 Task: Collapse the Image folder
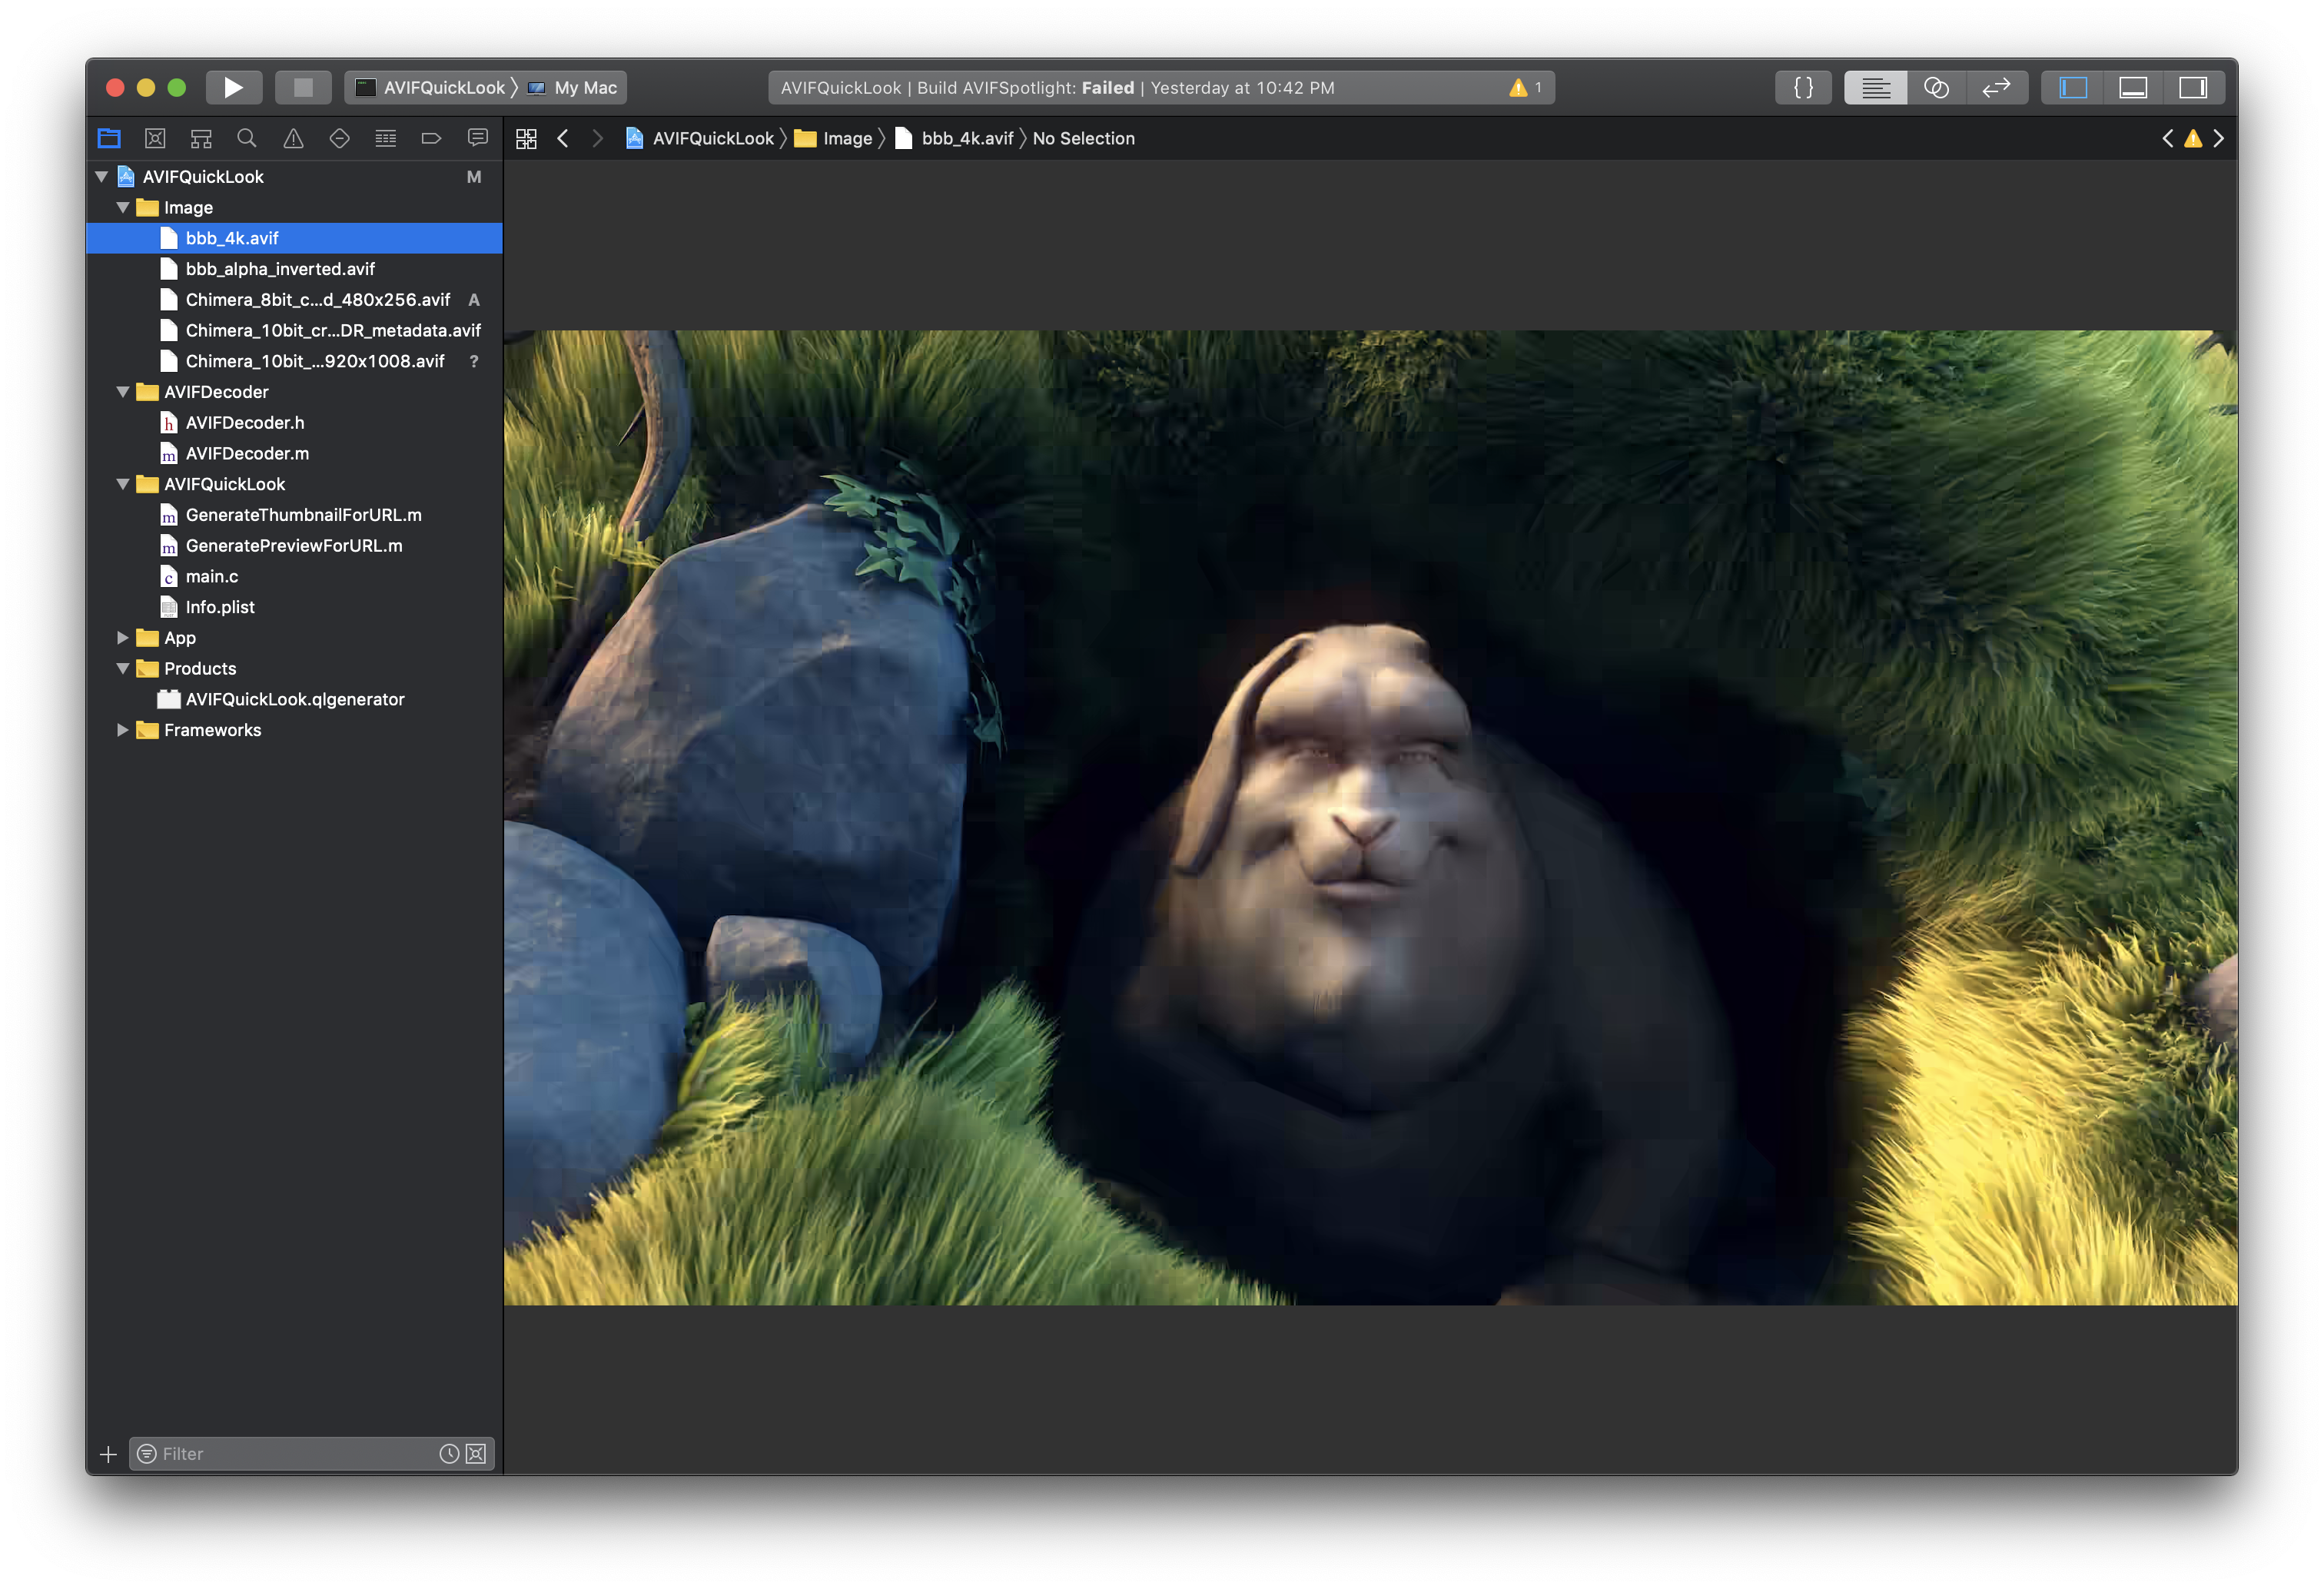[x=123, y=208]
